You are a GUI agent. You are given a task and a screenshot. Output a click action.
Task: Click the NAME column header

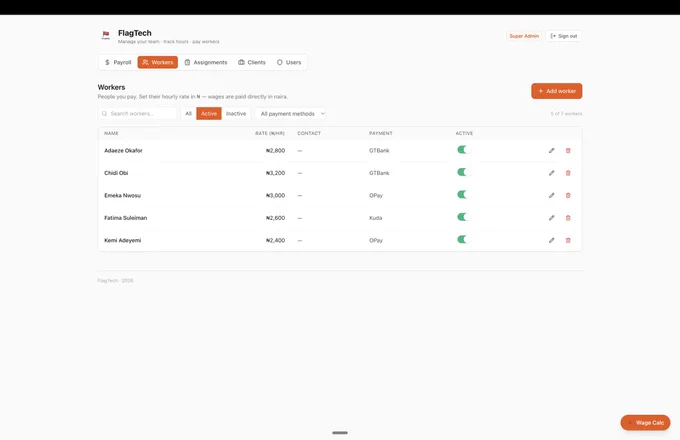(111, 134)
